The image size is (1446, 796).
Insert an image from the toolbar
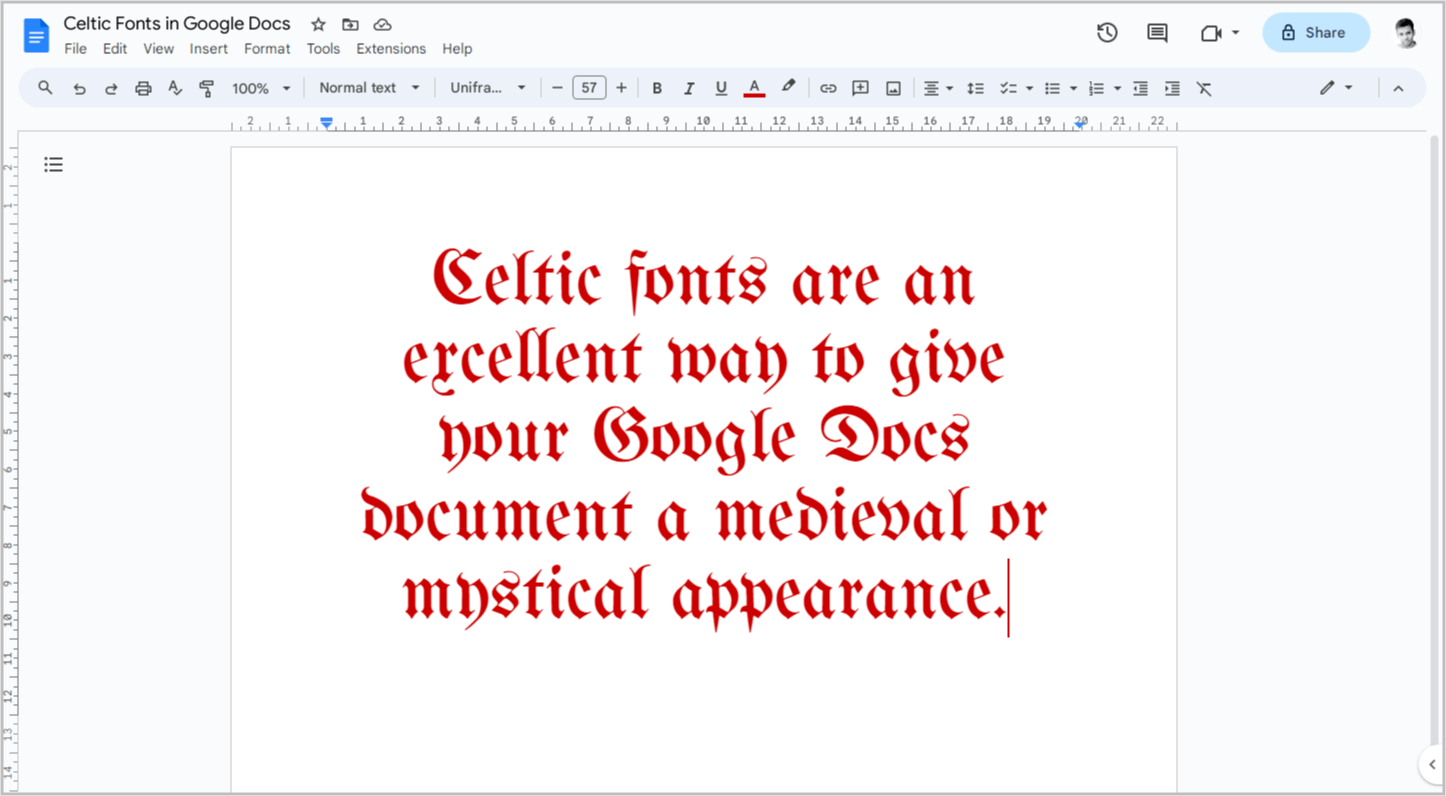893,88
